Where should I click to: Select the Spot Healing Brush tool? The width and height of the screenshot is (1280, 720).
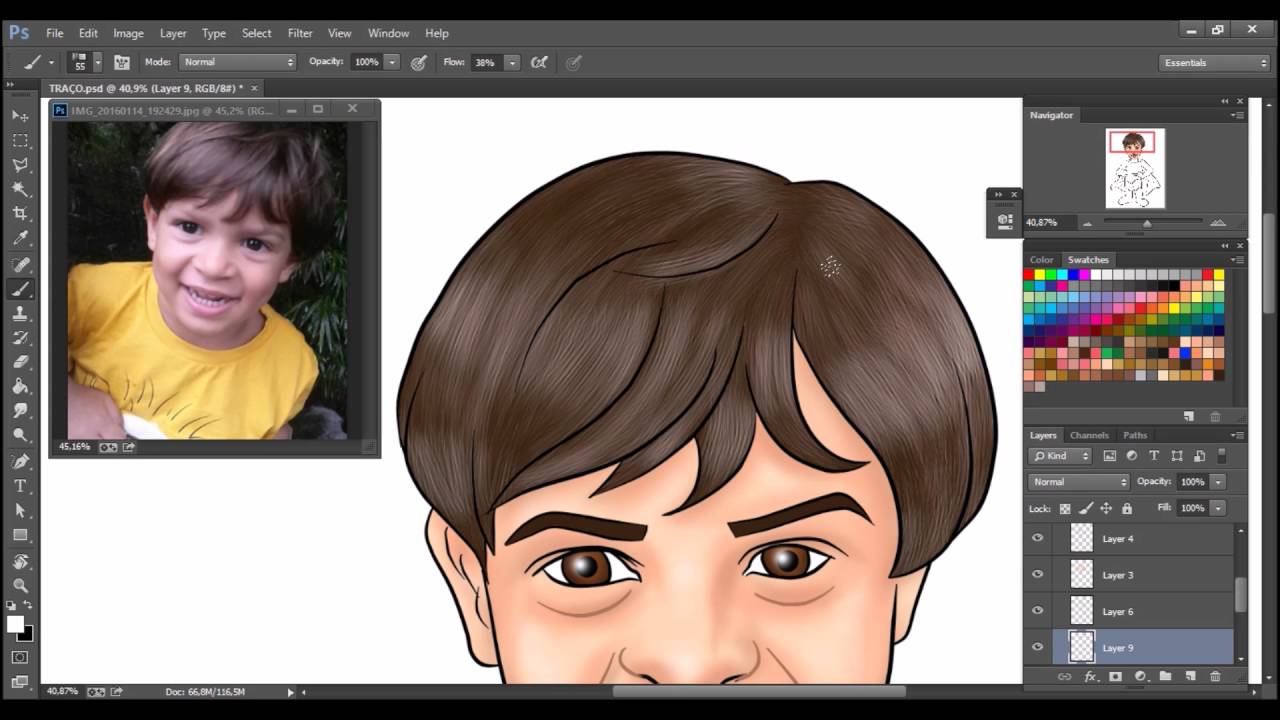point(20,265)
